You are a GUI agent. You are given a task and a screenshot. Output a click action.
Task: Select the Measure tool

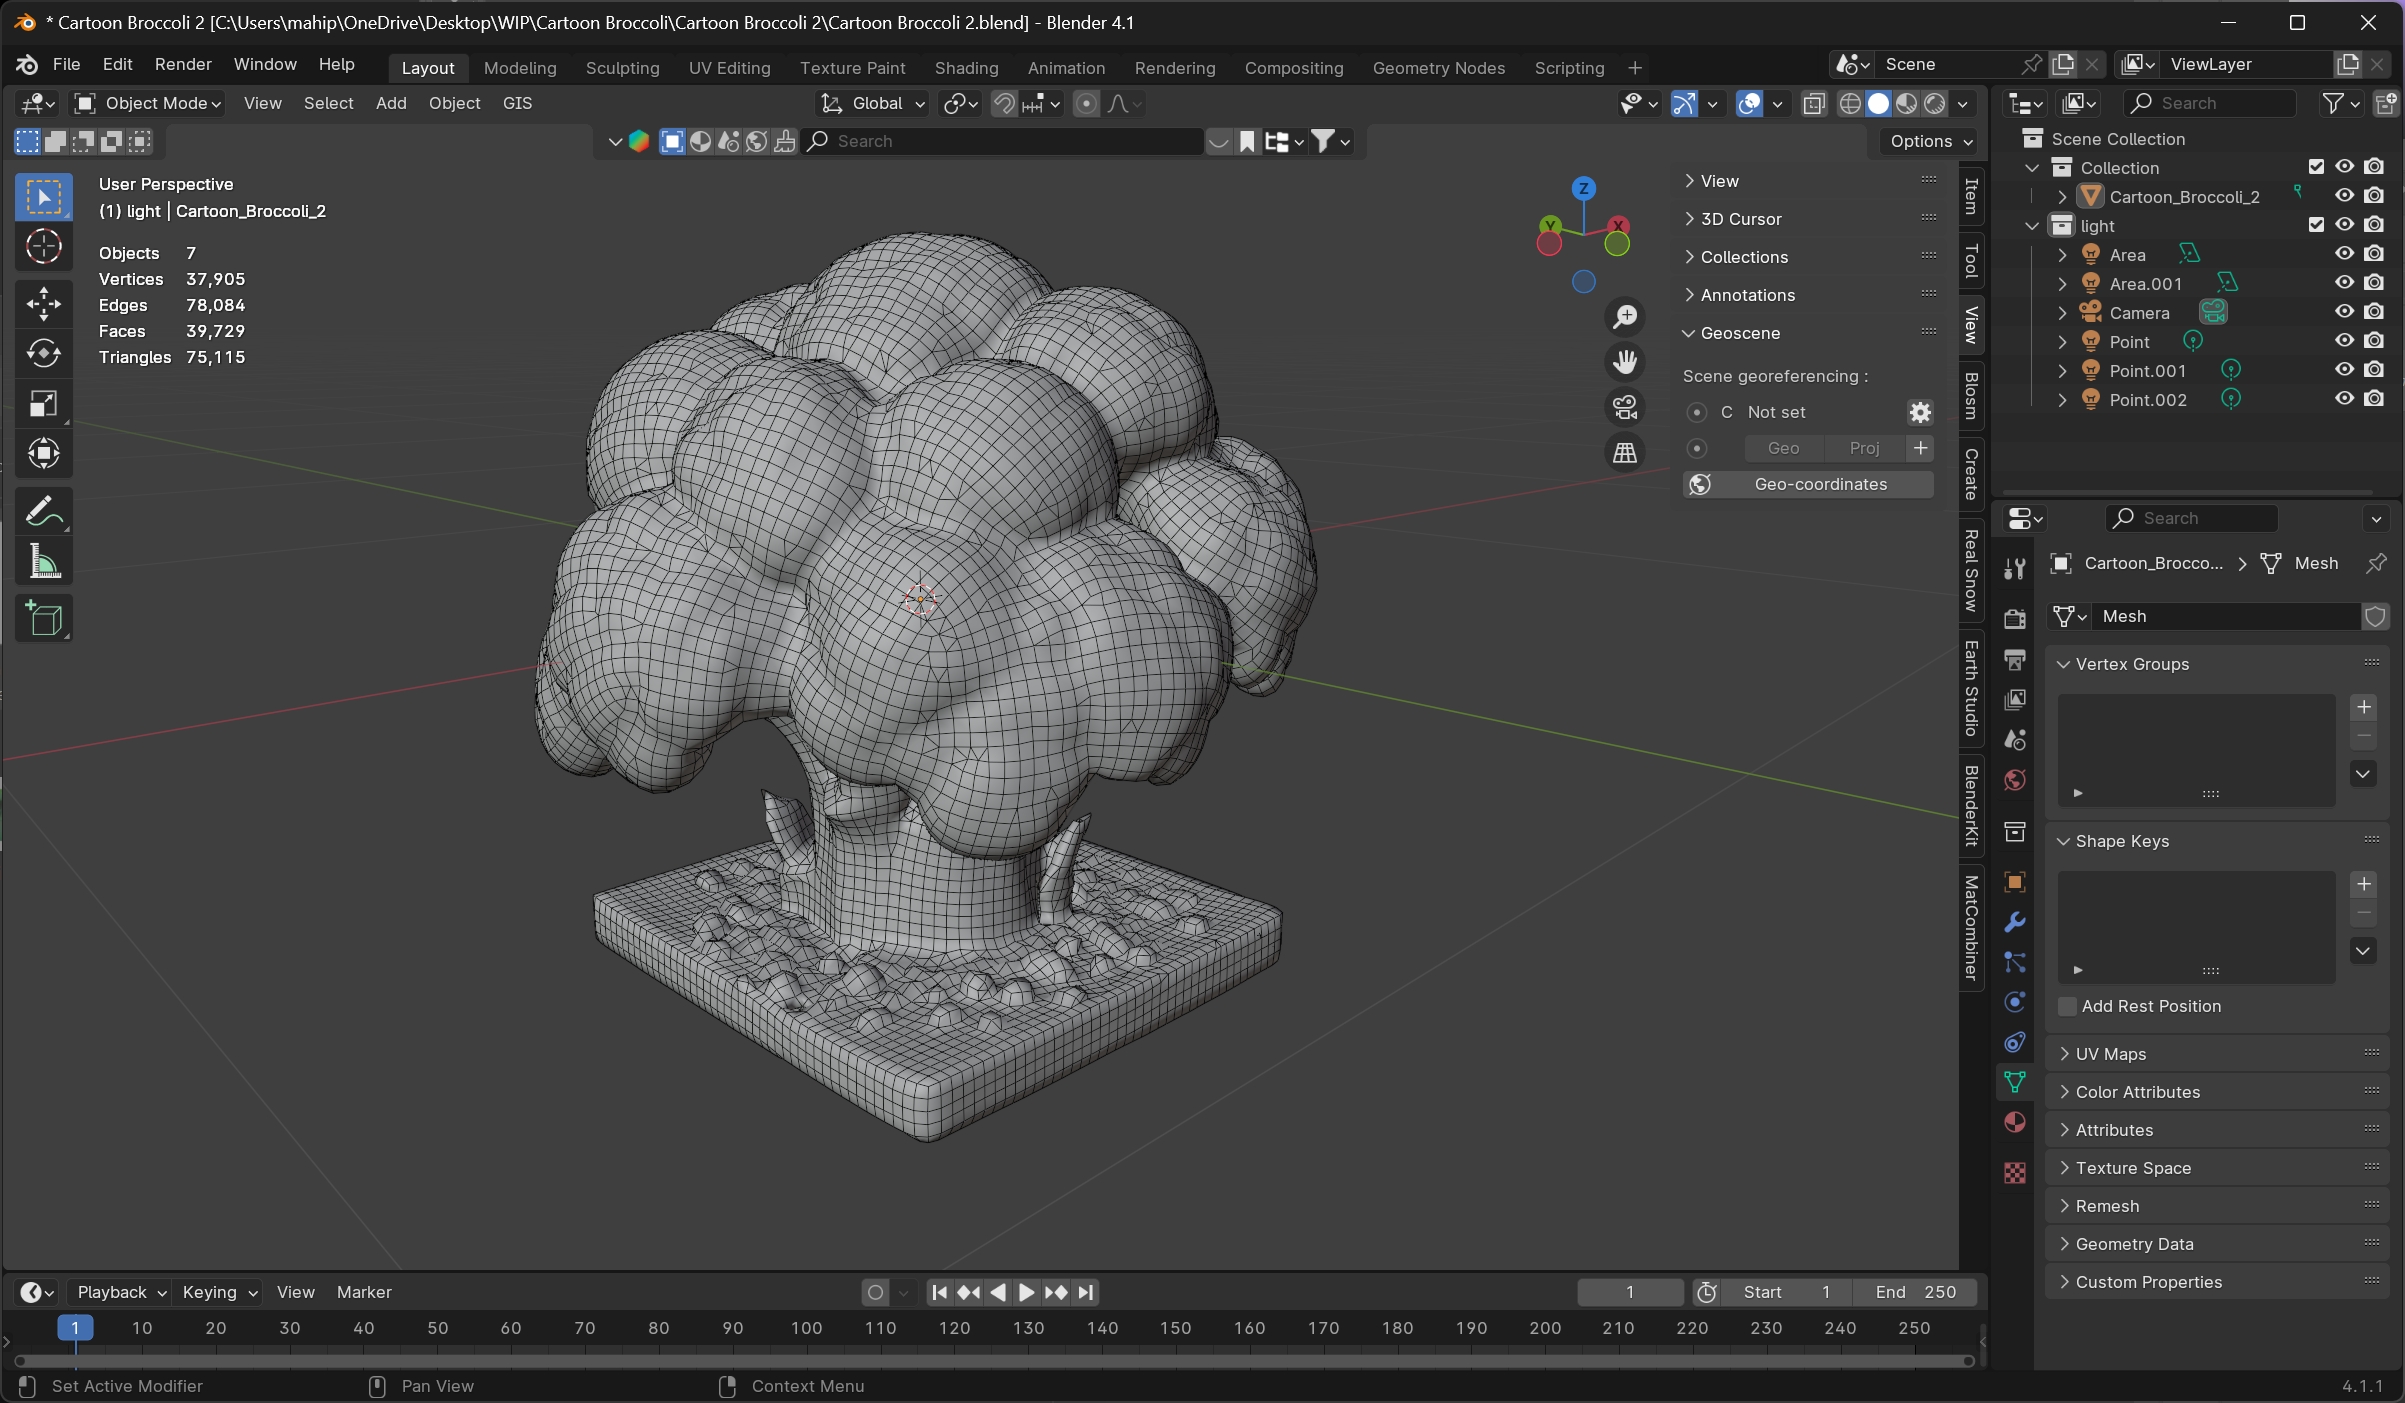click(44, 563)
